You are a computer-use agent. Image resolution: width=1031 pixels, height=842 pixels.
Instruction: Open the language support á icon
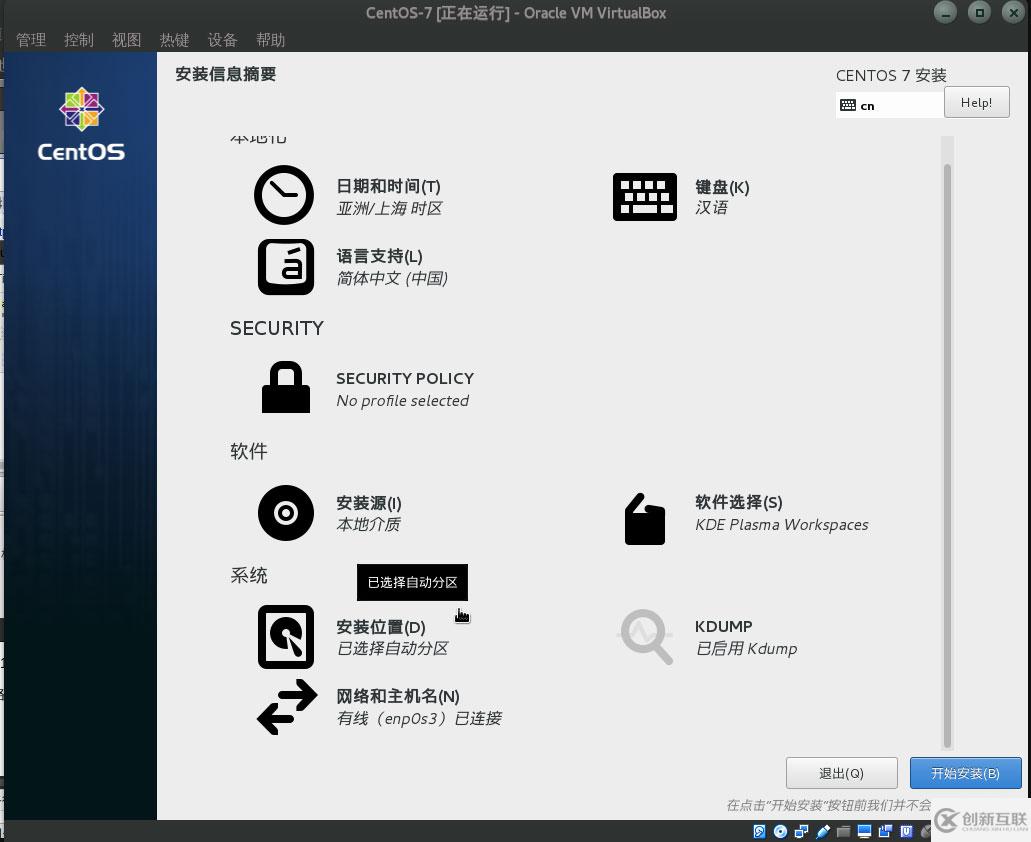[x=285, y=266]
